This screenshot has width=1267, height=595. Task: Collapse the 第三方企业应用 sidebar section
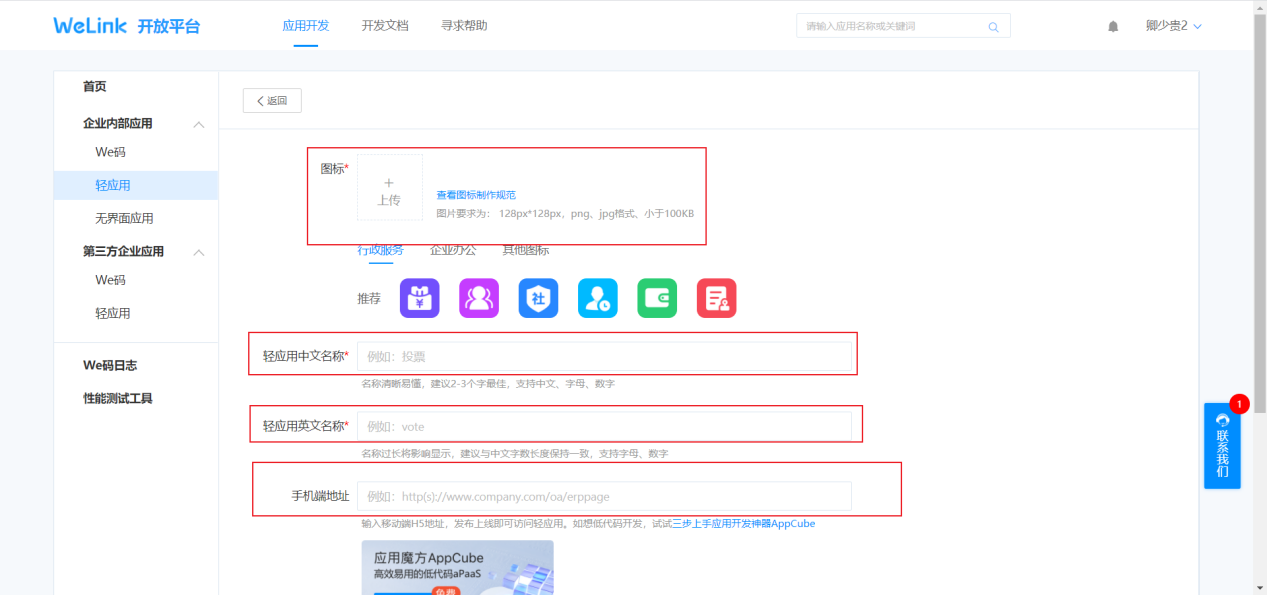click(x=198, y=252)
